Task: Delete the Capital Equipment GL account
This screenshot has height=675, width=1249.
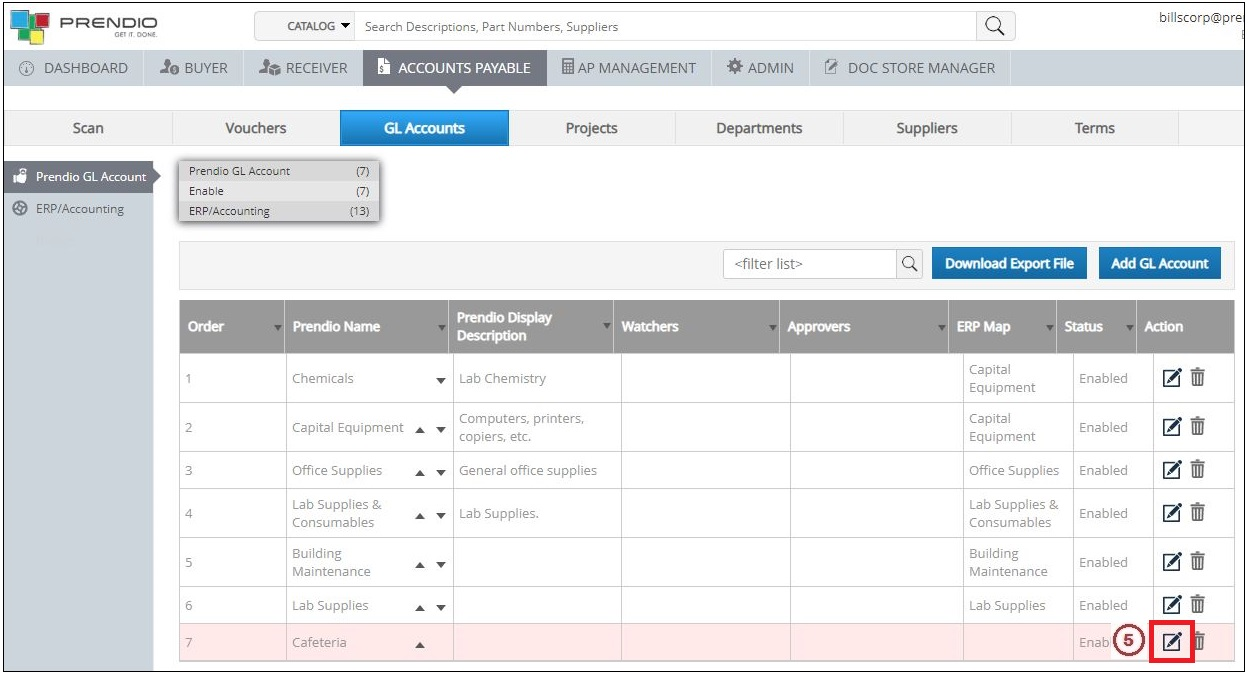Action: [1197, 426]
